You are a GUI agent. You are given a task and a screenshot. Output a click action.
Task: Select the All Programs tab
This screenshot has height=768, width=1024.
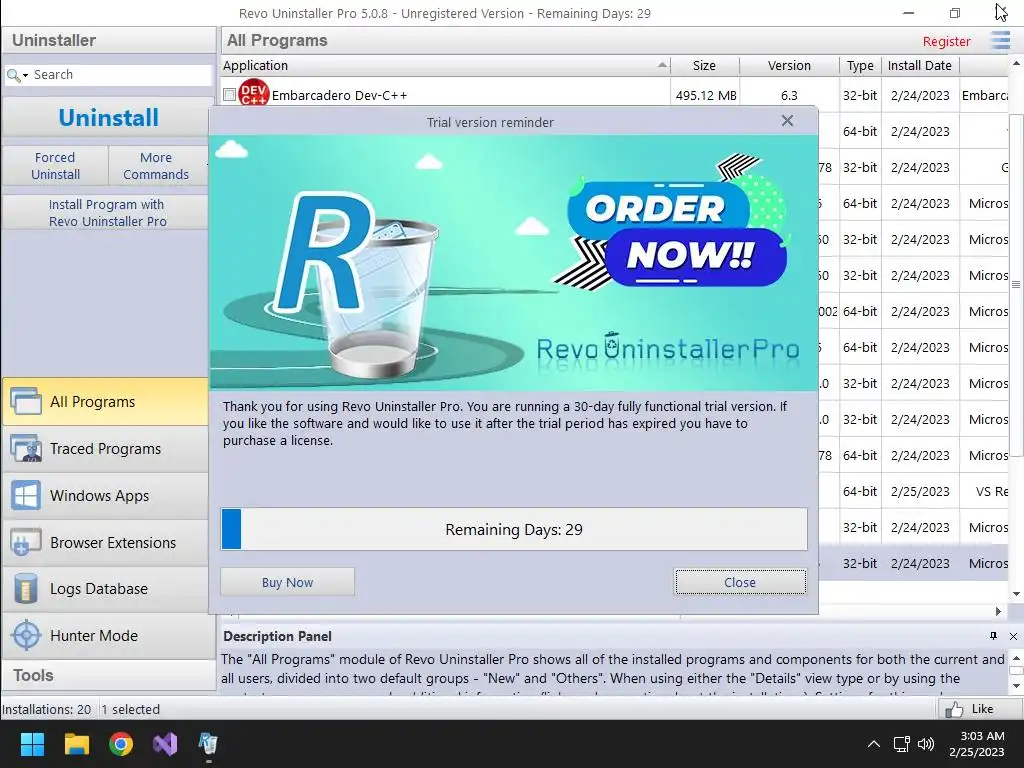tap(106, 402)
